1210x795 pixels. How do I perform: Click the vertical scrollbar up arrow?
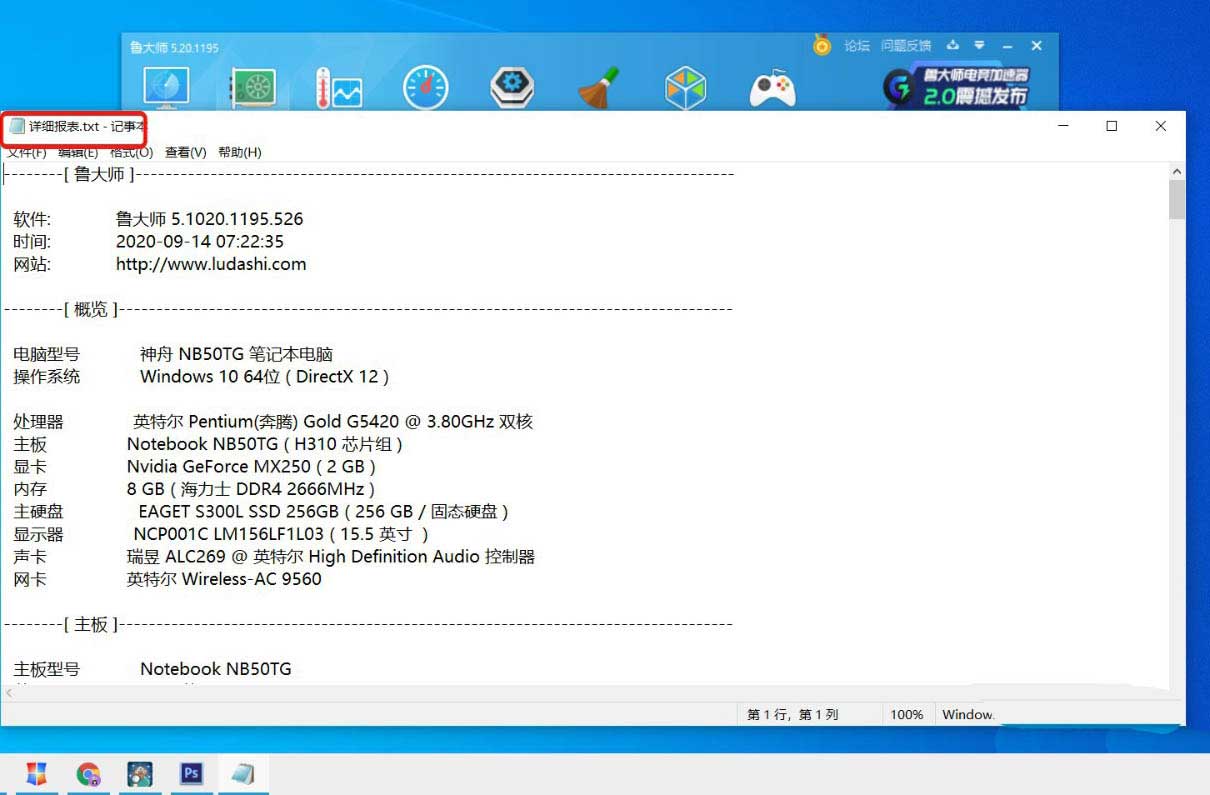(1177, 172)
